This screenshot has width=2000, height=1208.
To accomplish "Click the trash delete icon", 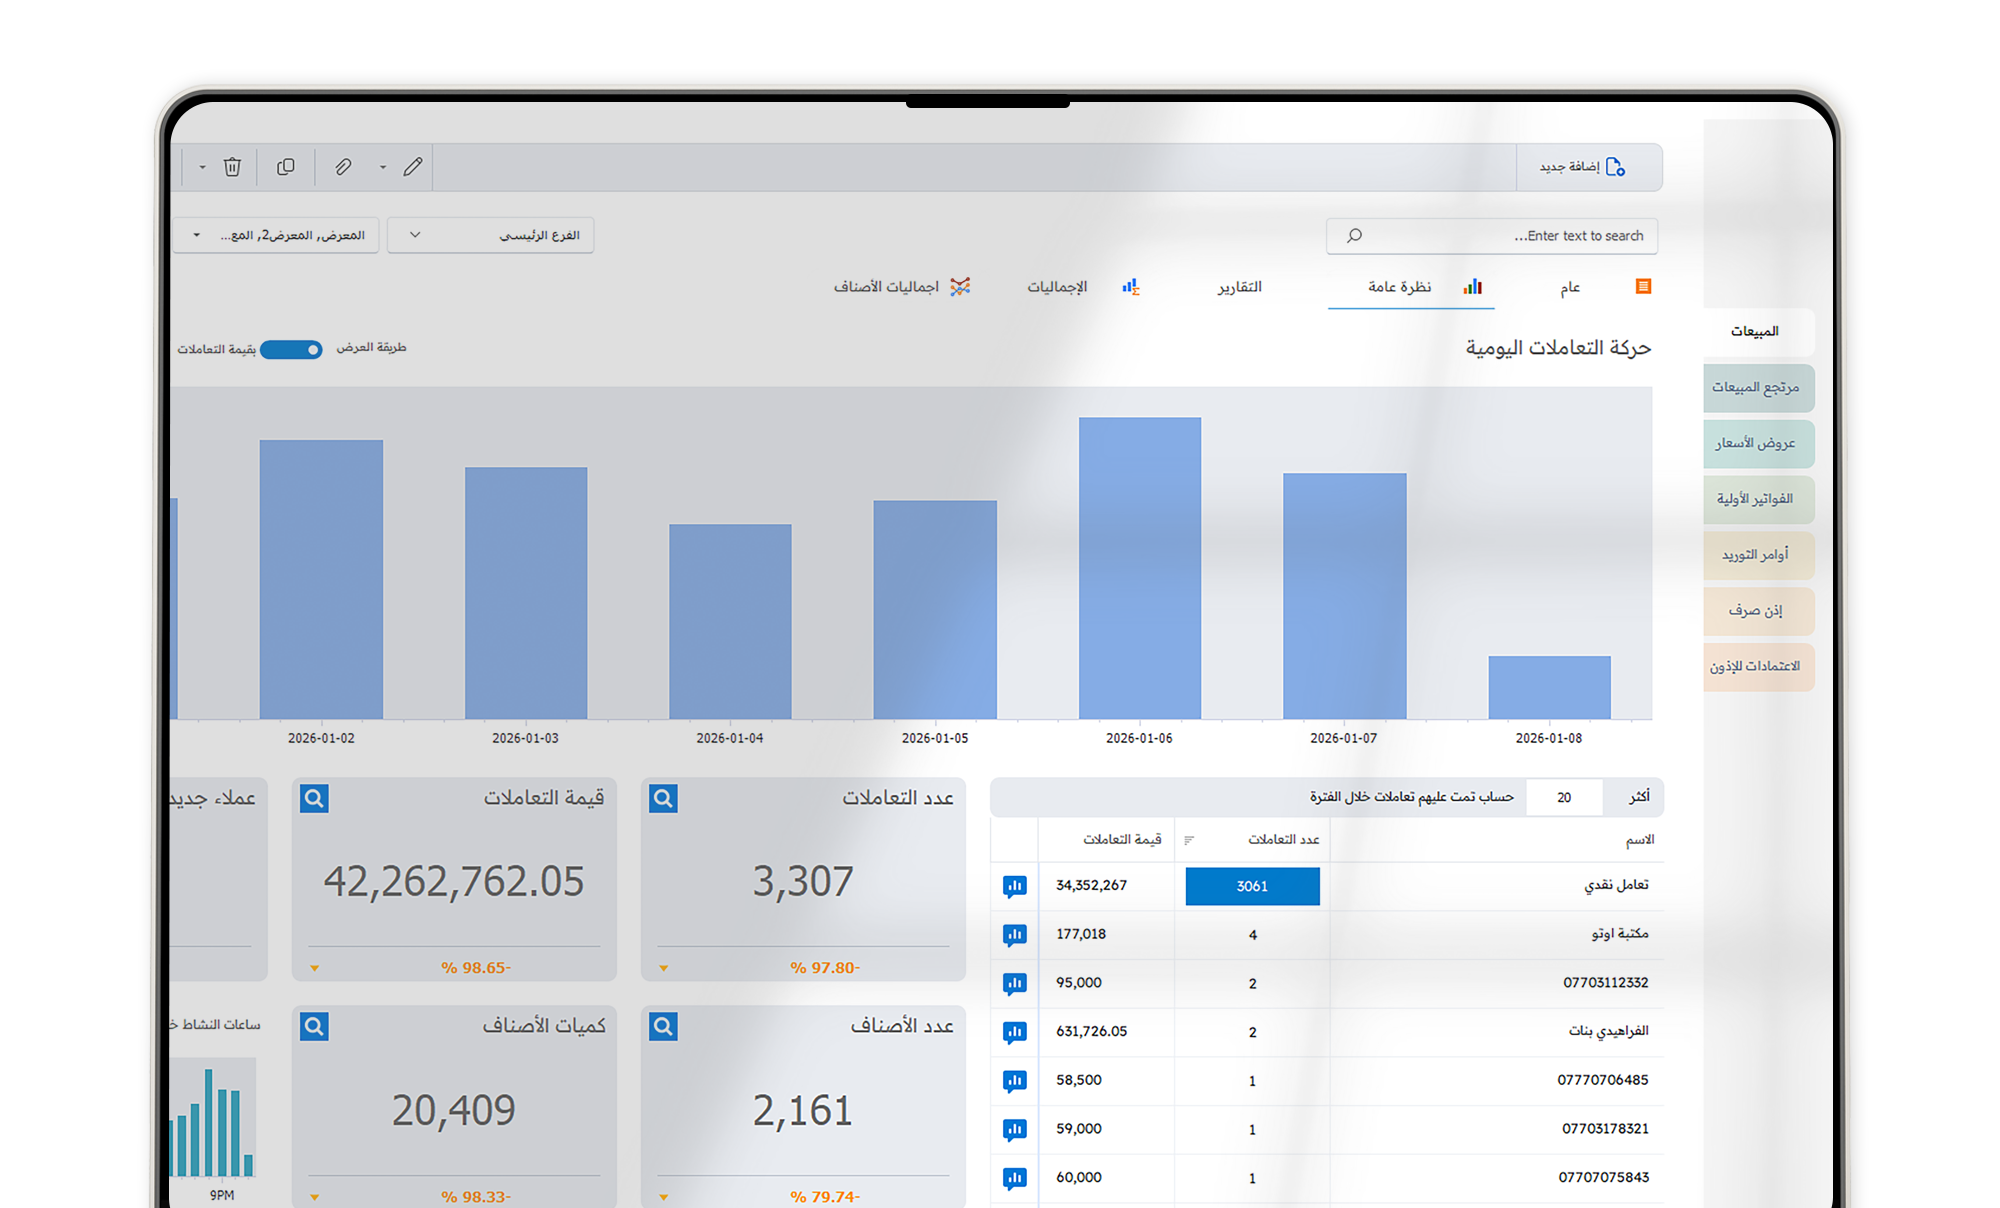I will 232,167.
